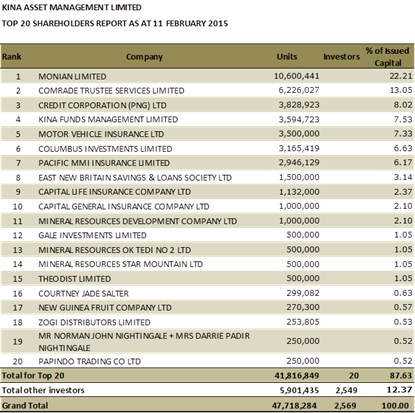Select EAST NEW BRITAIN SAVINGS & LOANS row
The width and height of the screenshot is (415, 413).
click(207, 177)
